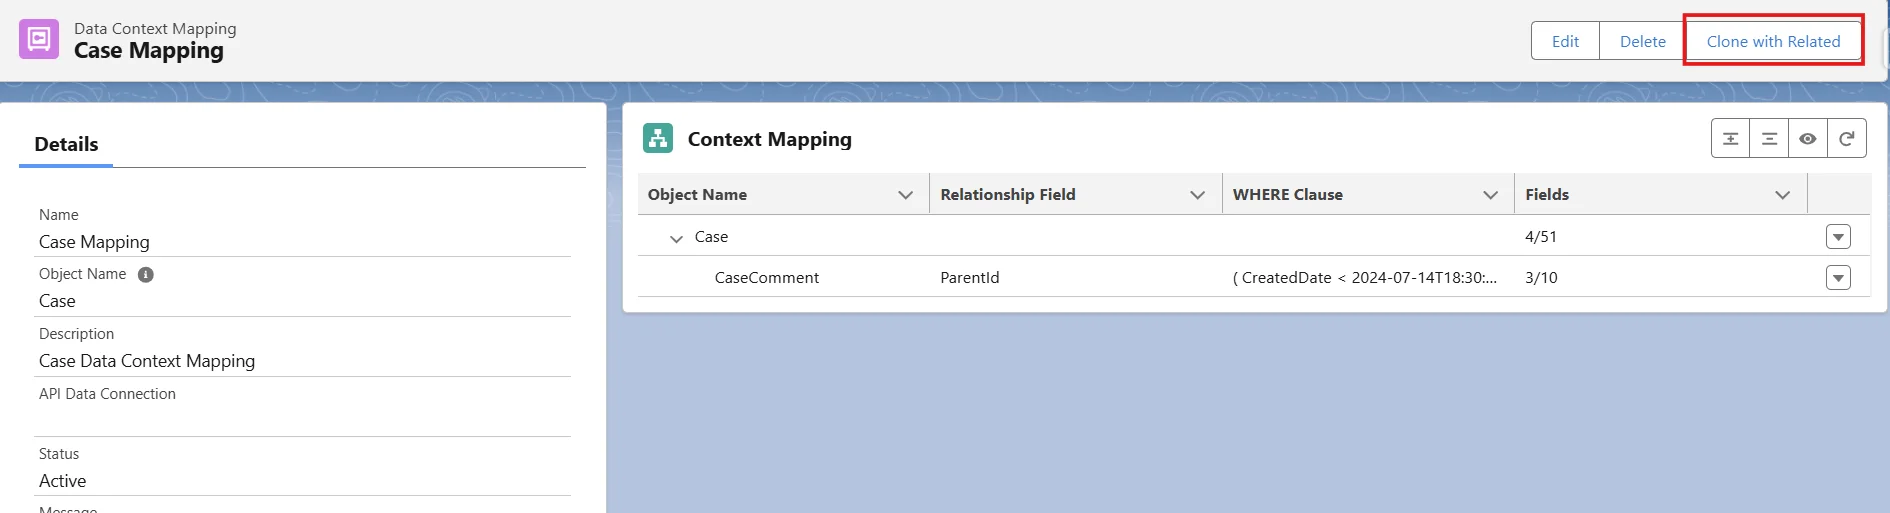Screen dimensions: 1890x513
Task: Refresh the Context Mapping table
Action: click(1847, 139)
